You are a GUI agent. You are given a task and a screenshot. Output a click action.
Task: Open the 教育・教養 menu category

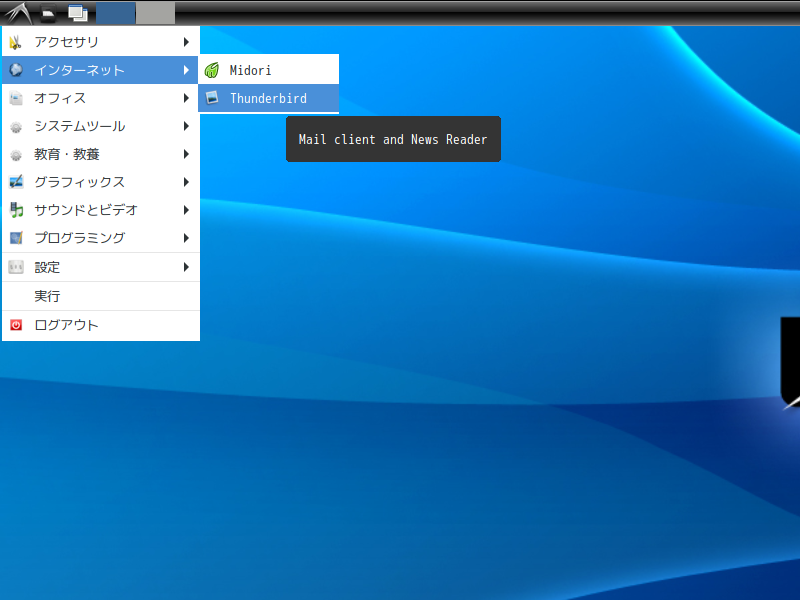(101, 154)
